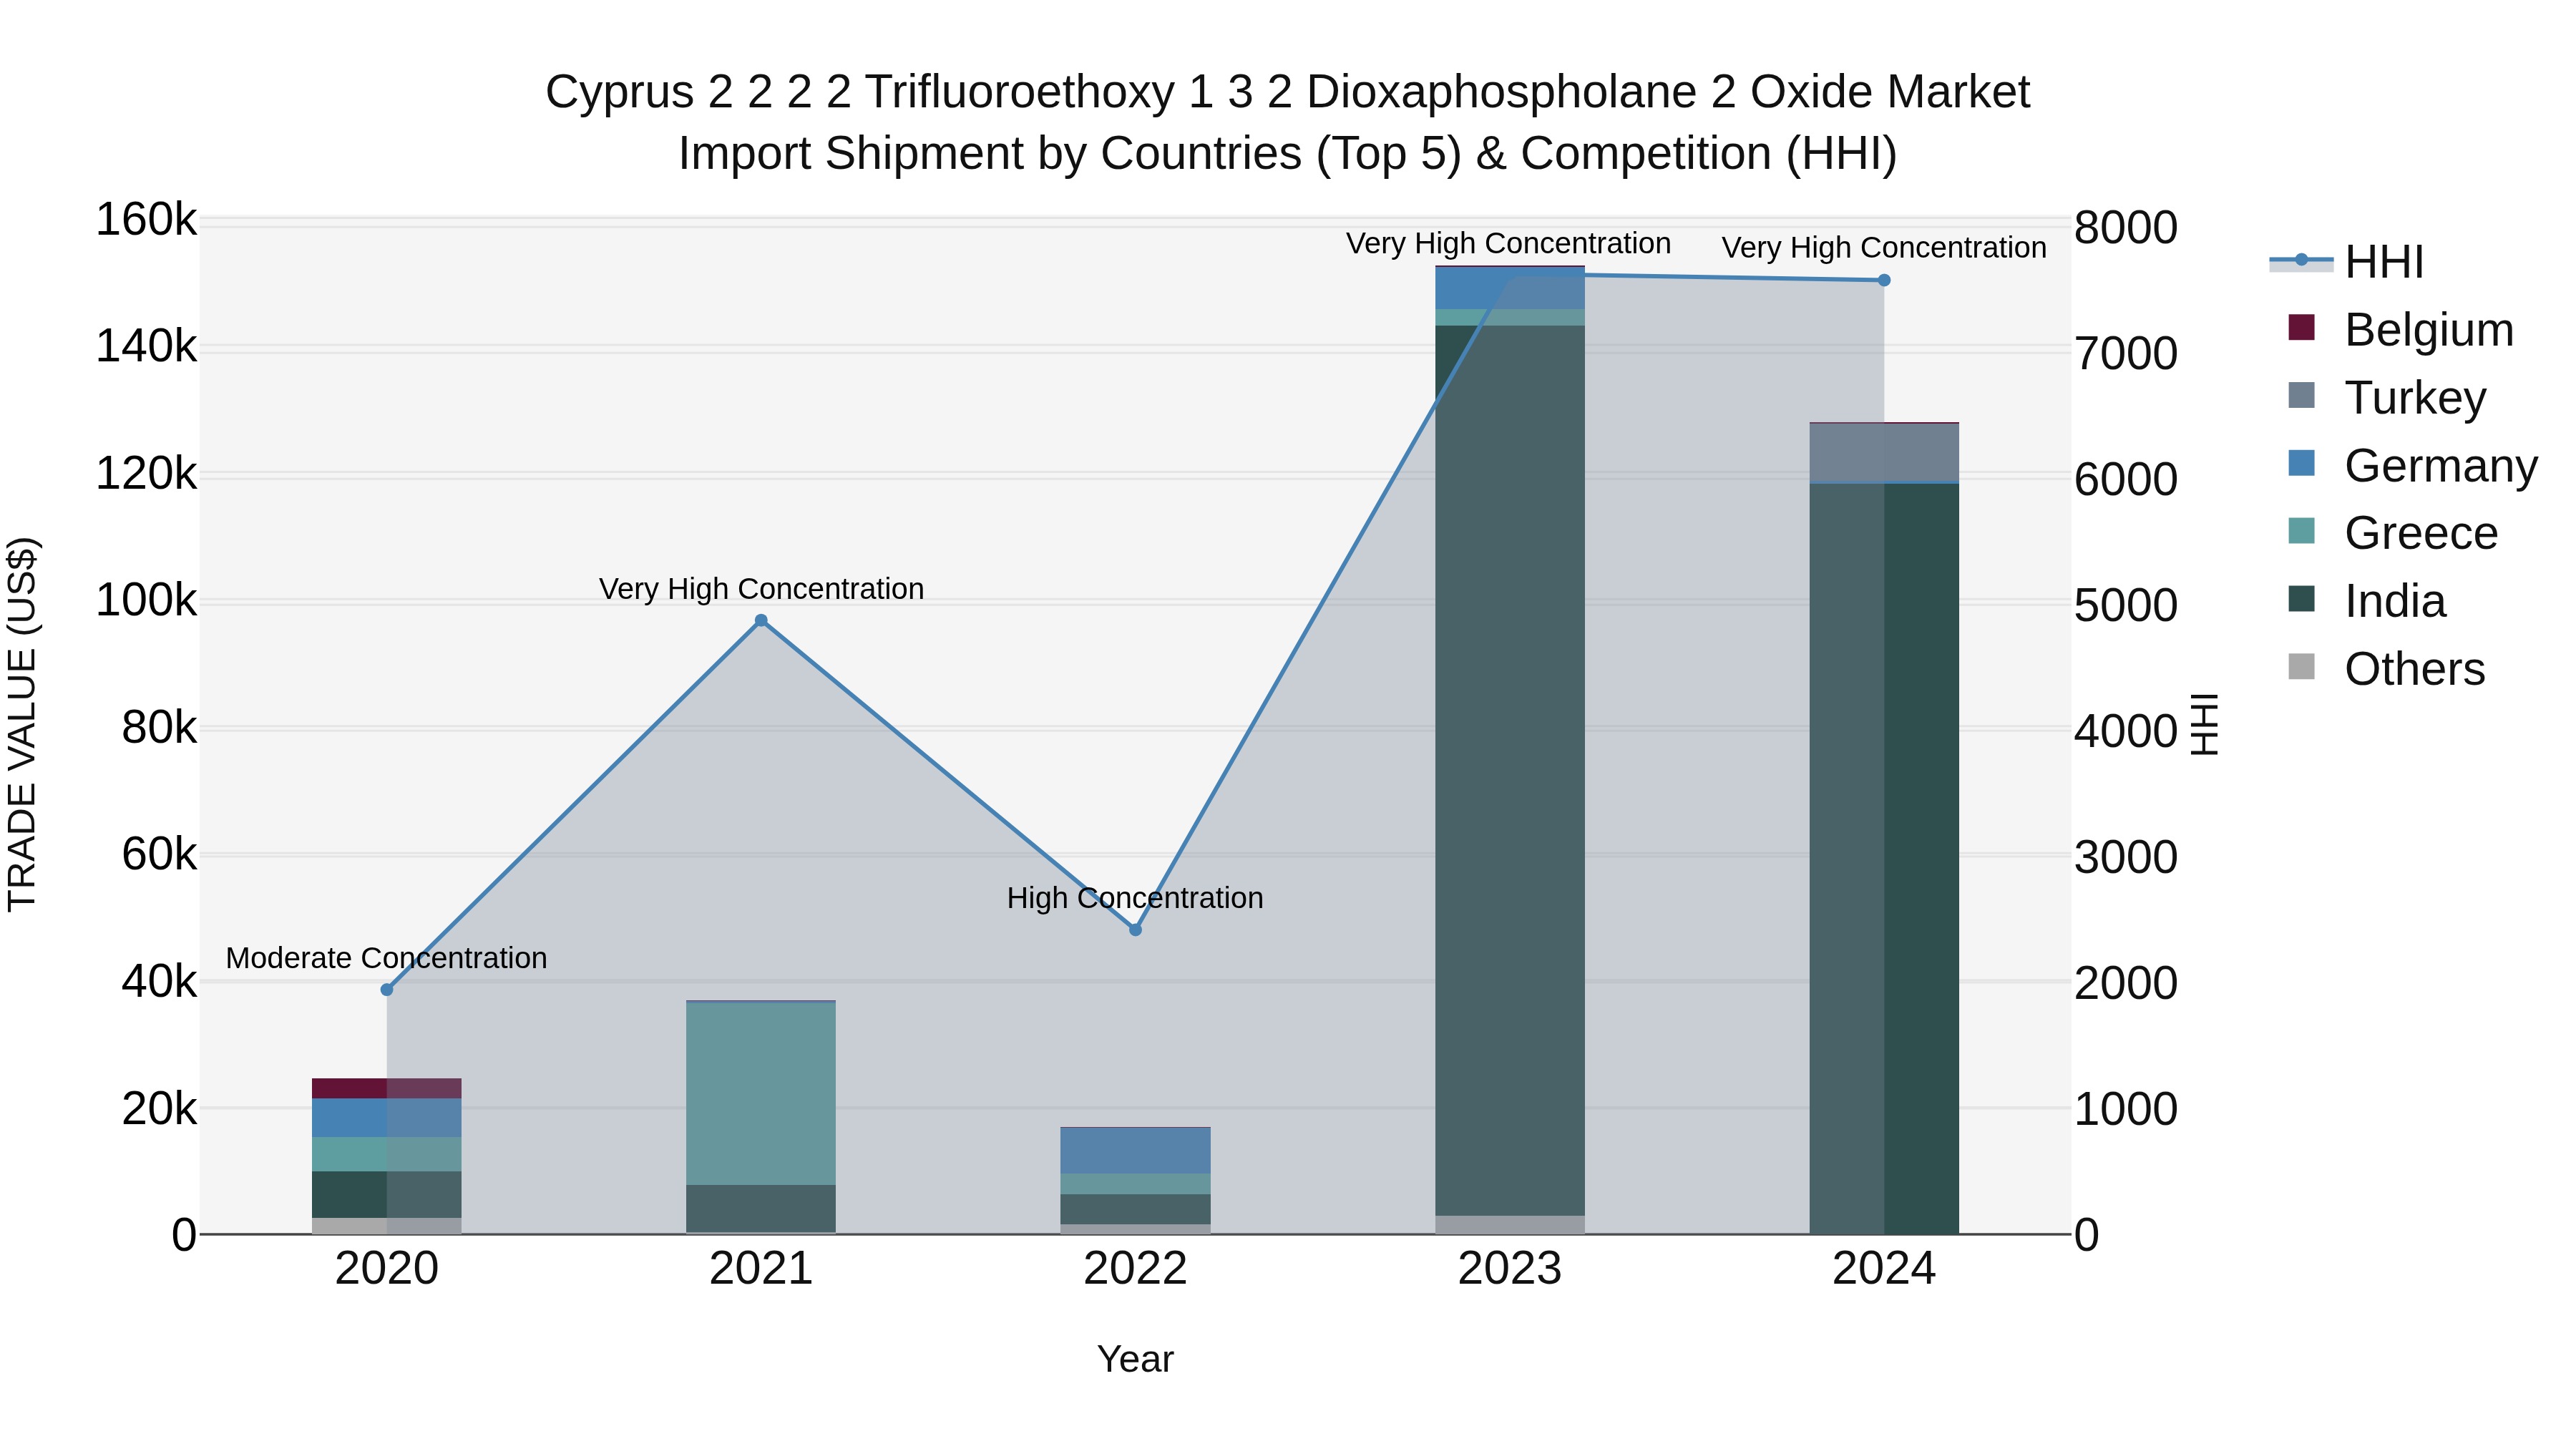2576x1449 pixels.
Task: Click the 'Moderate Concentration' annotation
Action: [x=386, y=958]
